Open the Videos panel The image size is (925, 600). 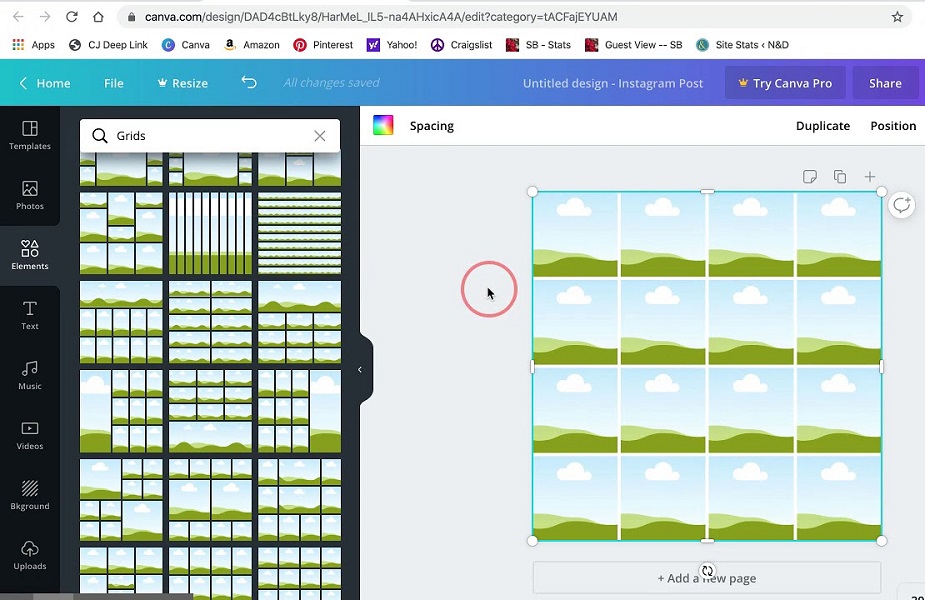30,435
